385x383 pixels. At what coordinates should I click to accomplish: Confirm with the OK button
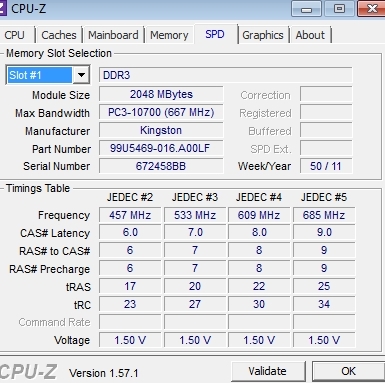(349, 371)
